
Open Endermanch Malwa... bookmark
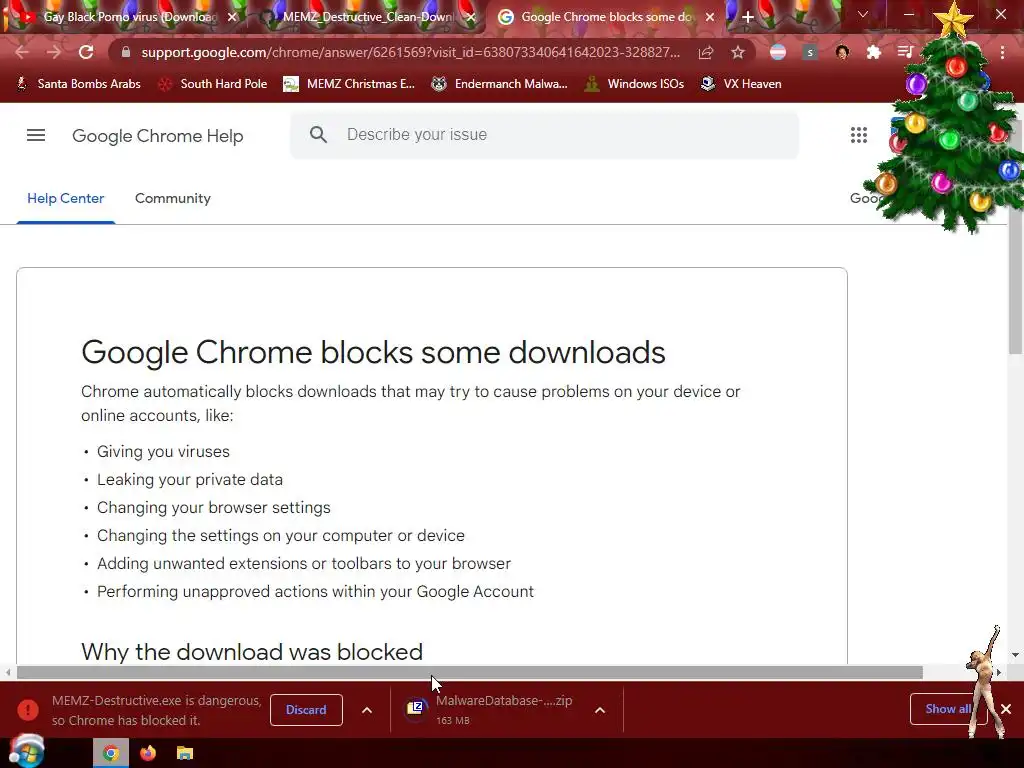[x=500, y=84]
